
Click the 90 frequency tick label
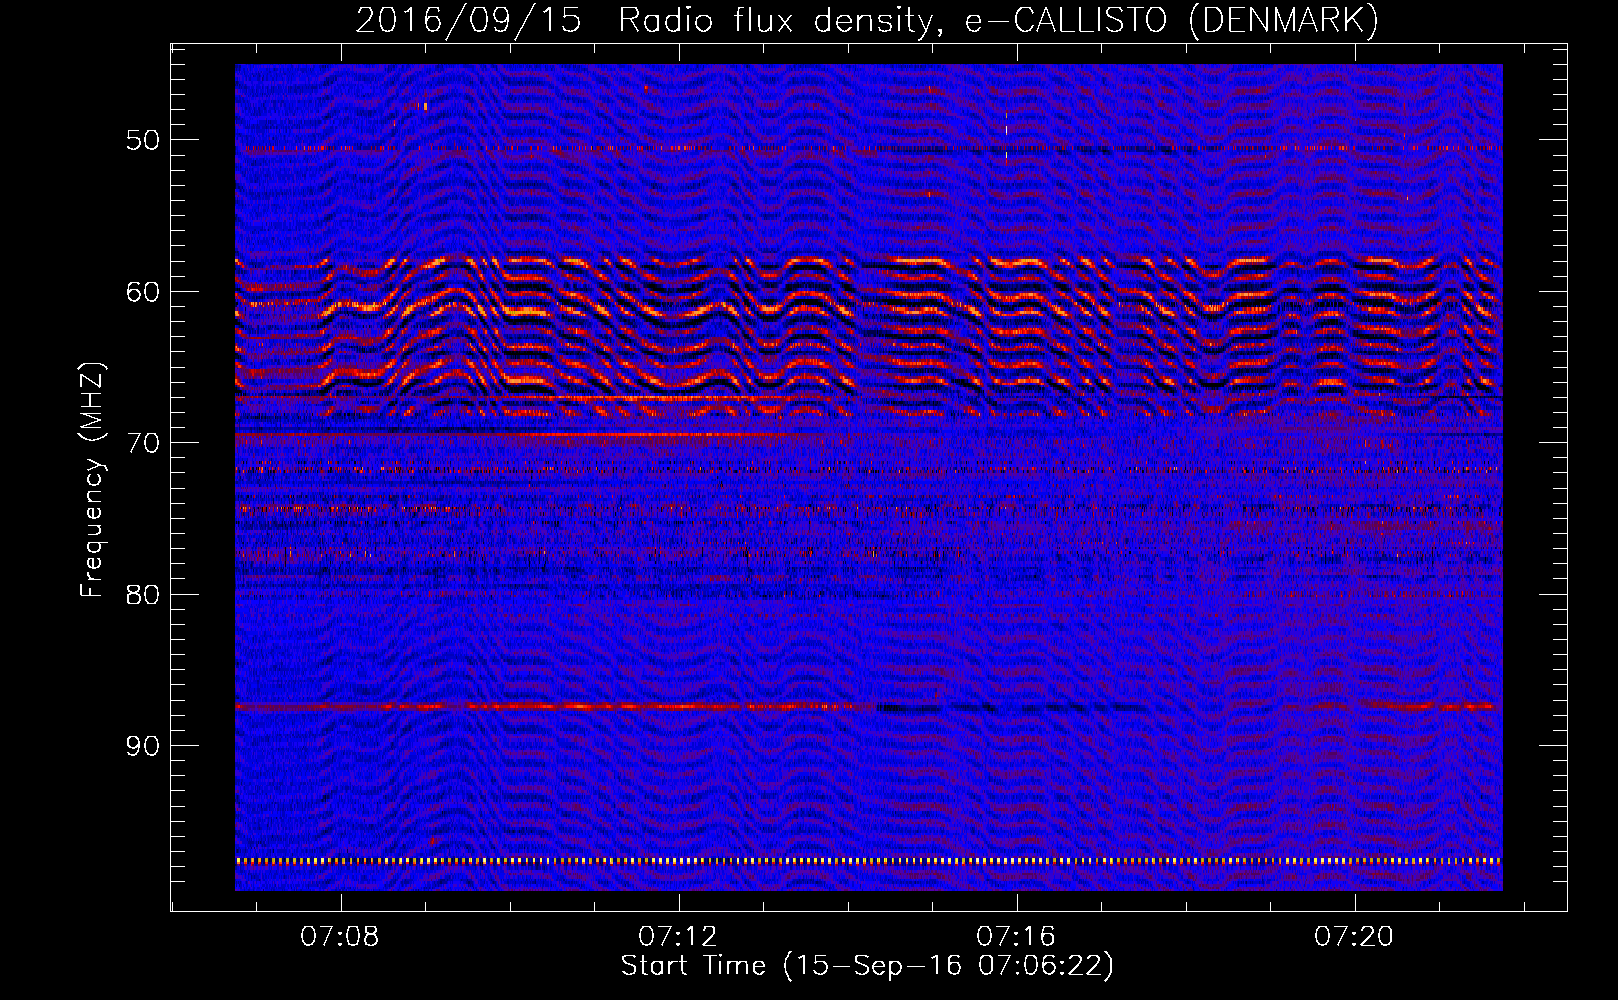[x=142, y=746]
